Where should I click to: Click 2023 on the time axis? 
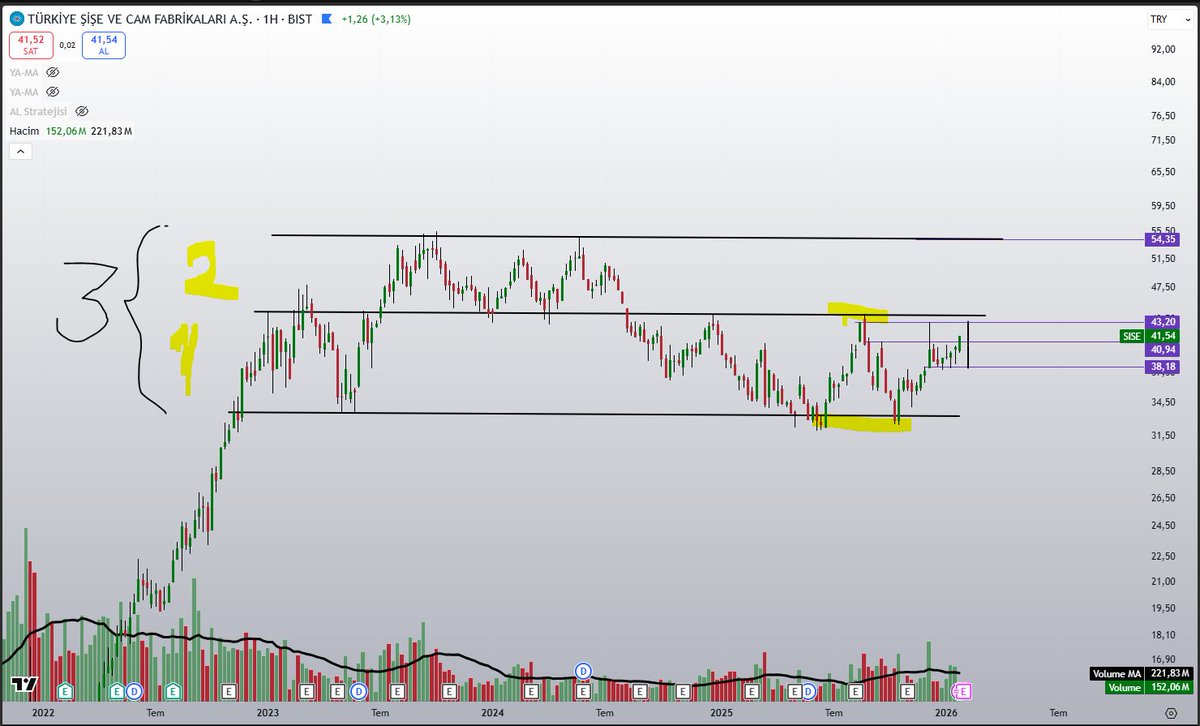pos(267,714)
